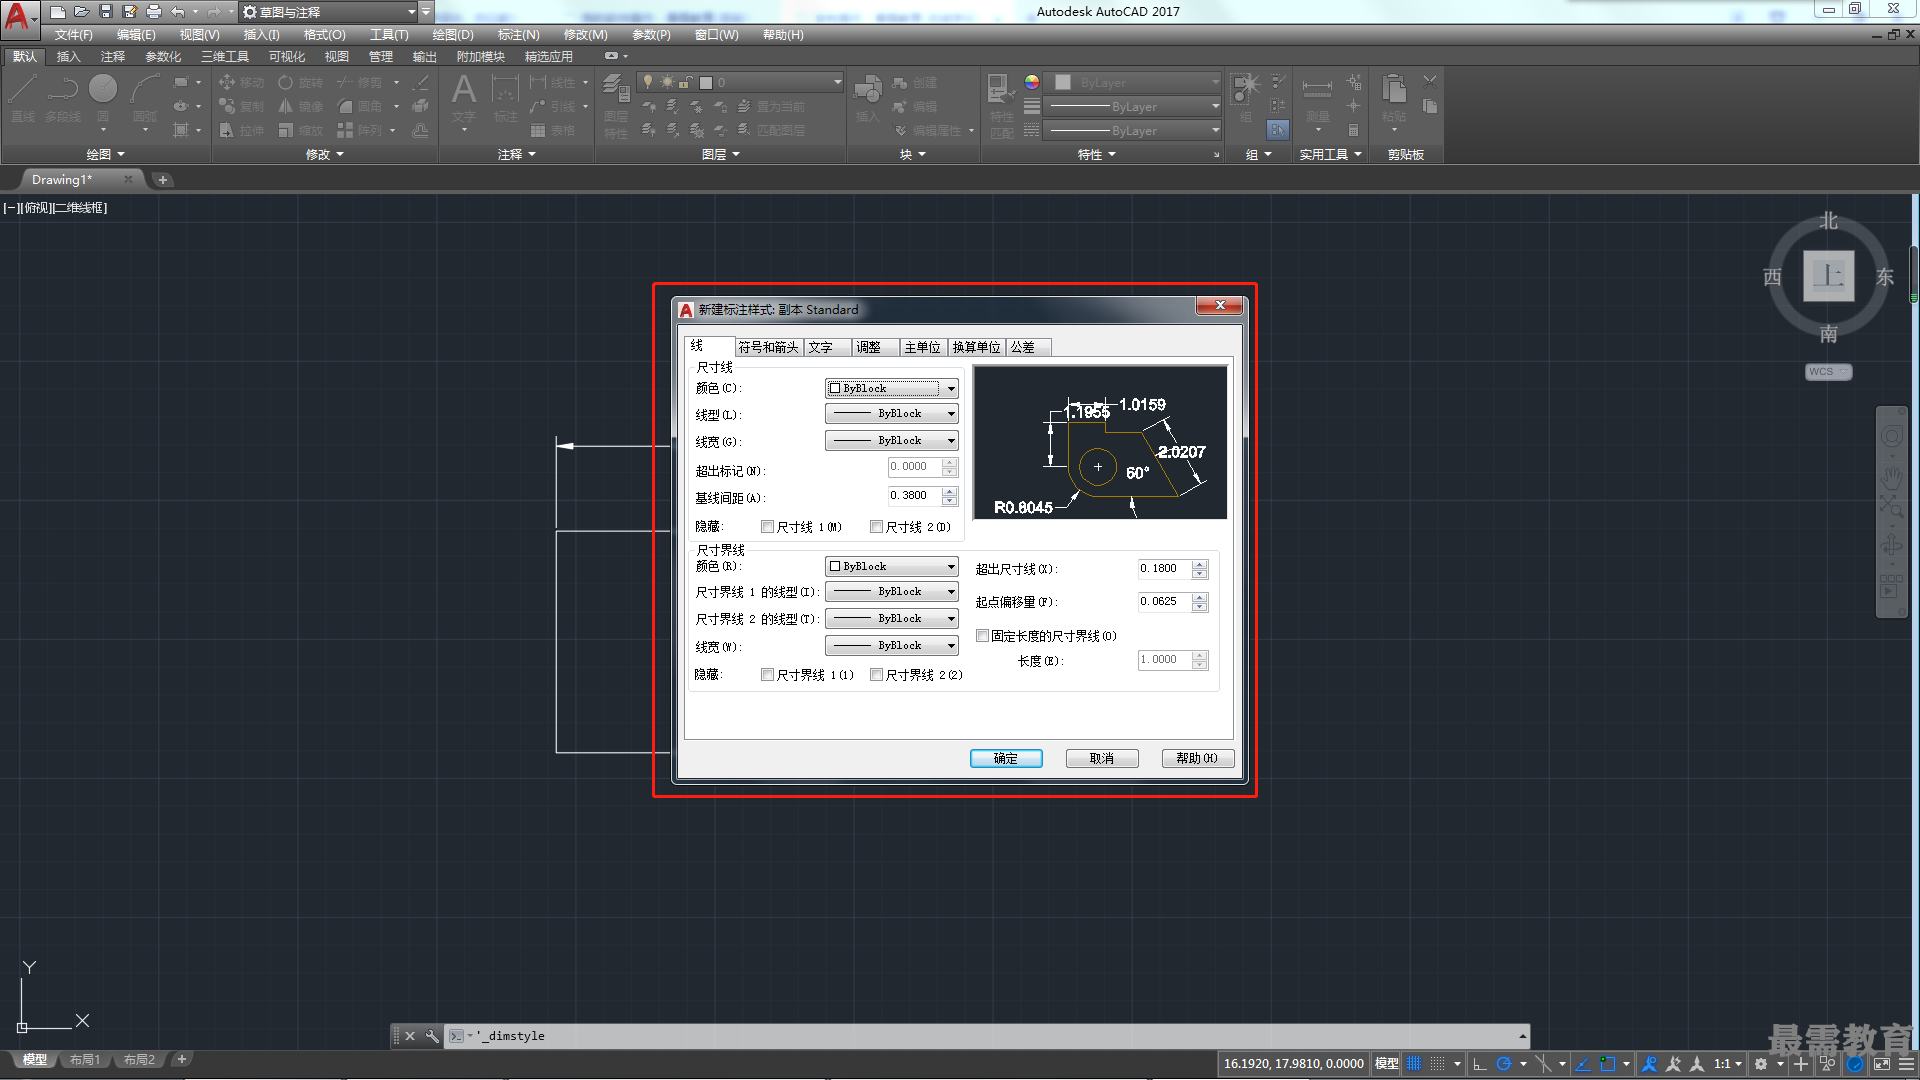Screen dimensions: 1920x1080
Task: Add new drawing tab with plus button
Action: click(x=163, y=180)
